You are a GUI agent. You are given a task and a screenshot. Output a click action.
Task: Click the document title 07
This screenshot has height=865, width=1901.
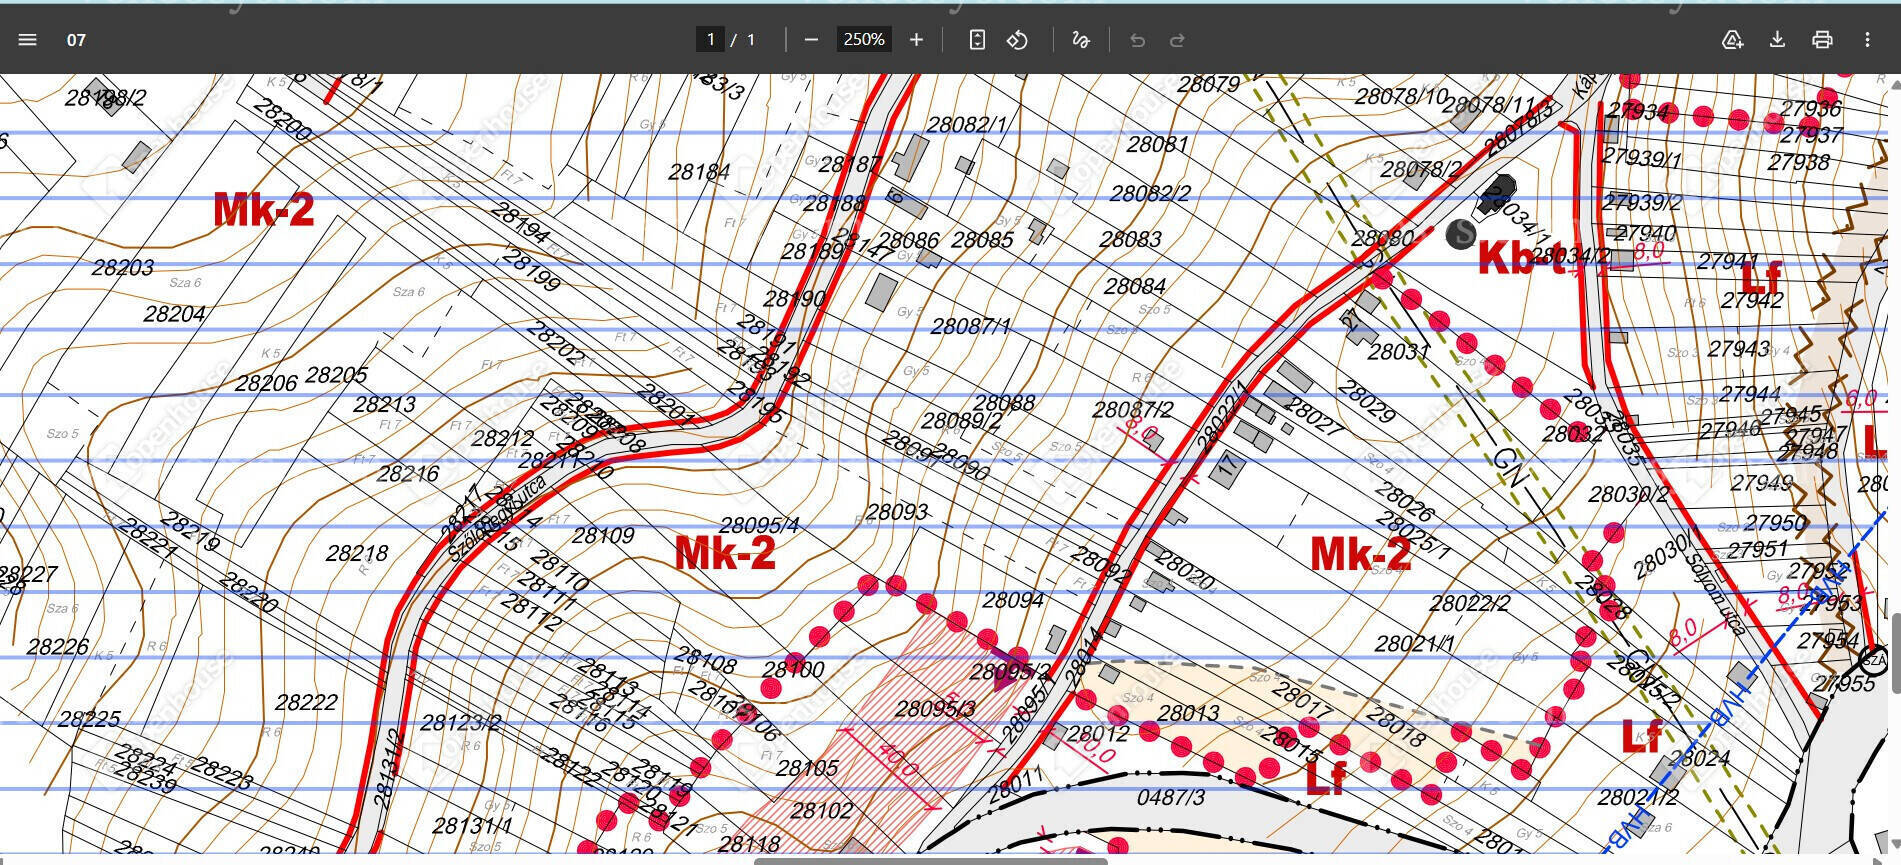(x=76, y=40)
